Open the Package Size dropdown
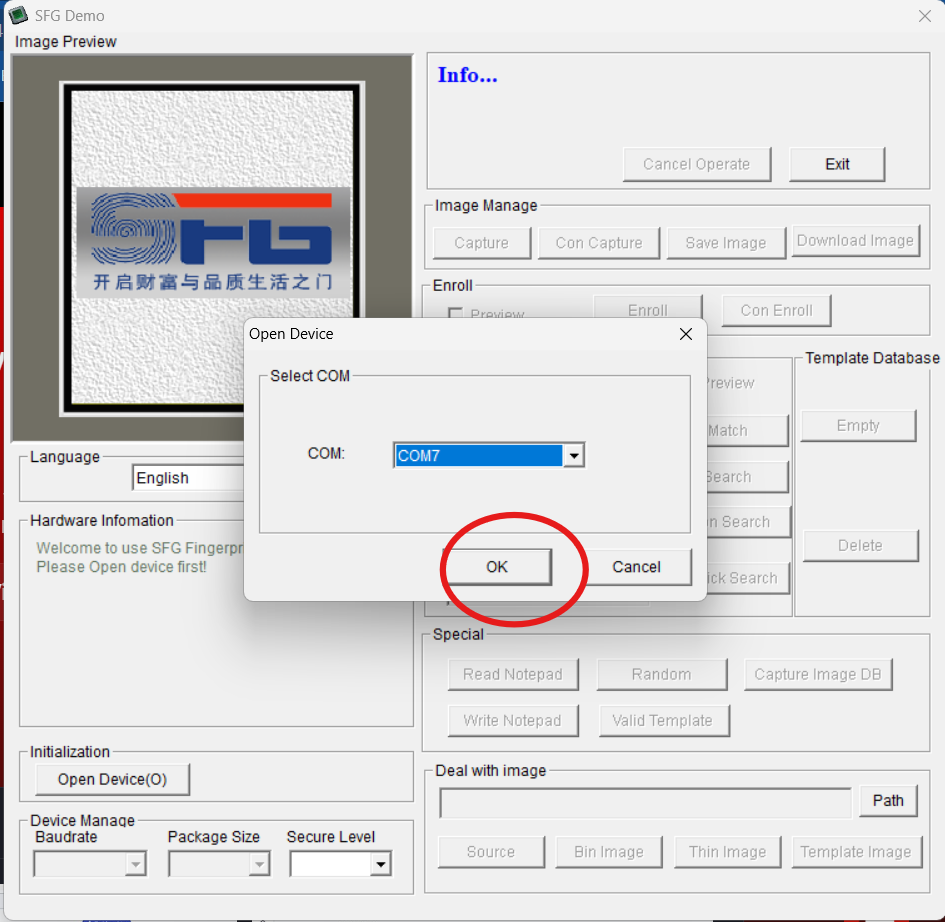 [x=219, y=864]
